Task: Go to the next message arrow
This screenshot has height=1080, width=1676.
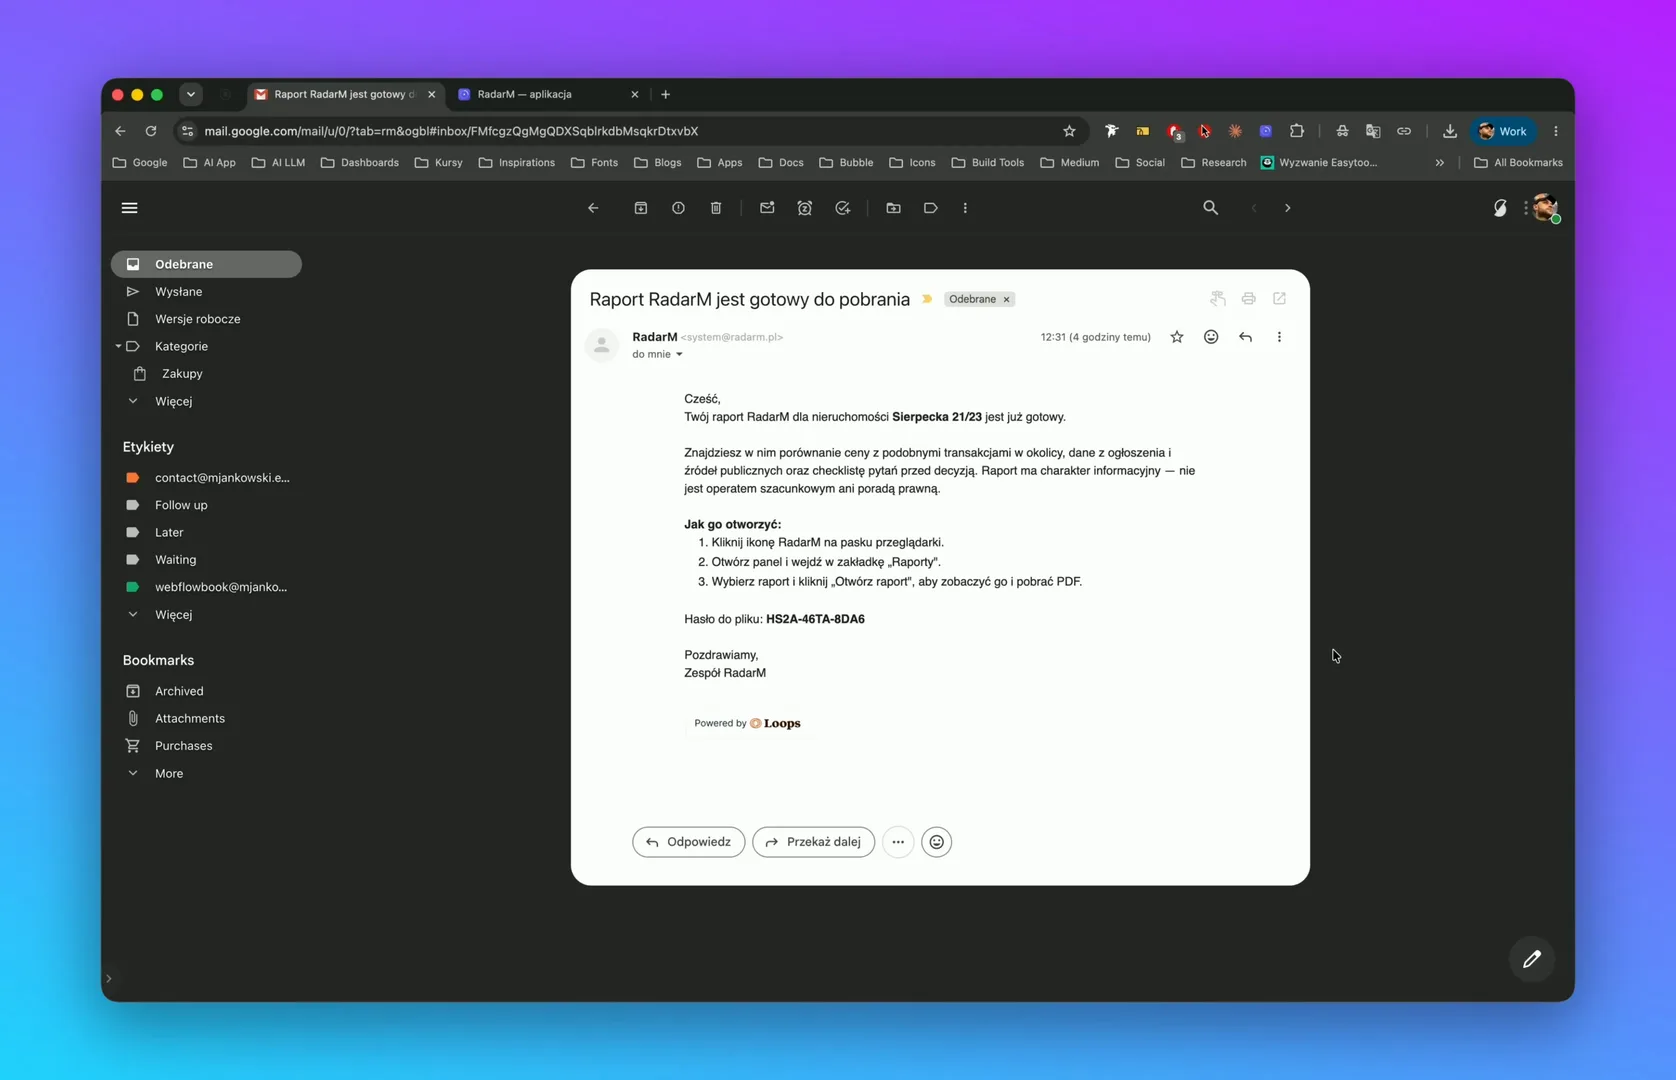Action: (1288, 208)
